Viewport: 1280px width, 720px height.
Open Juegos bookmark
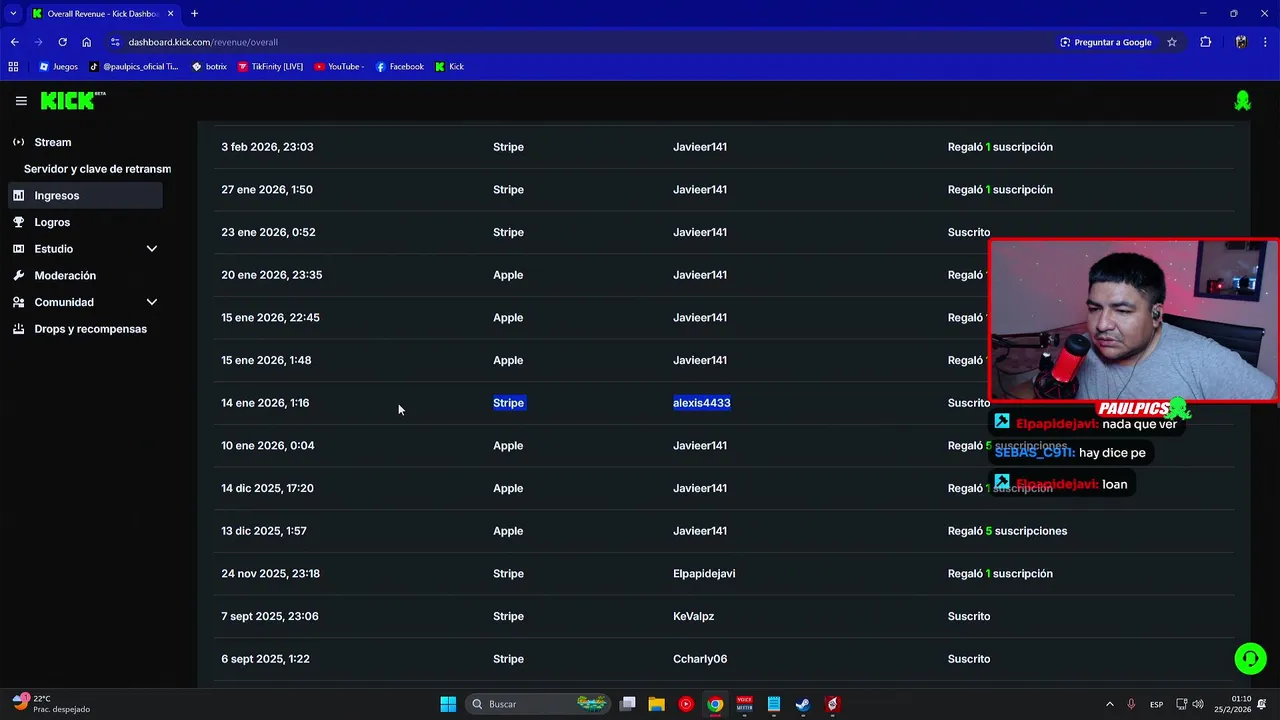(58, 67)
